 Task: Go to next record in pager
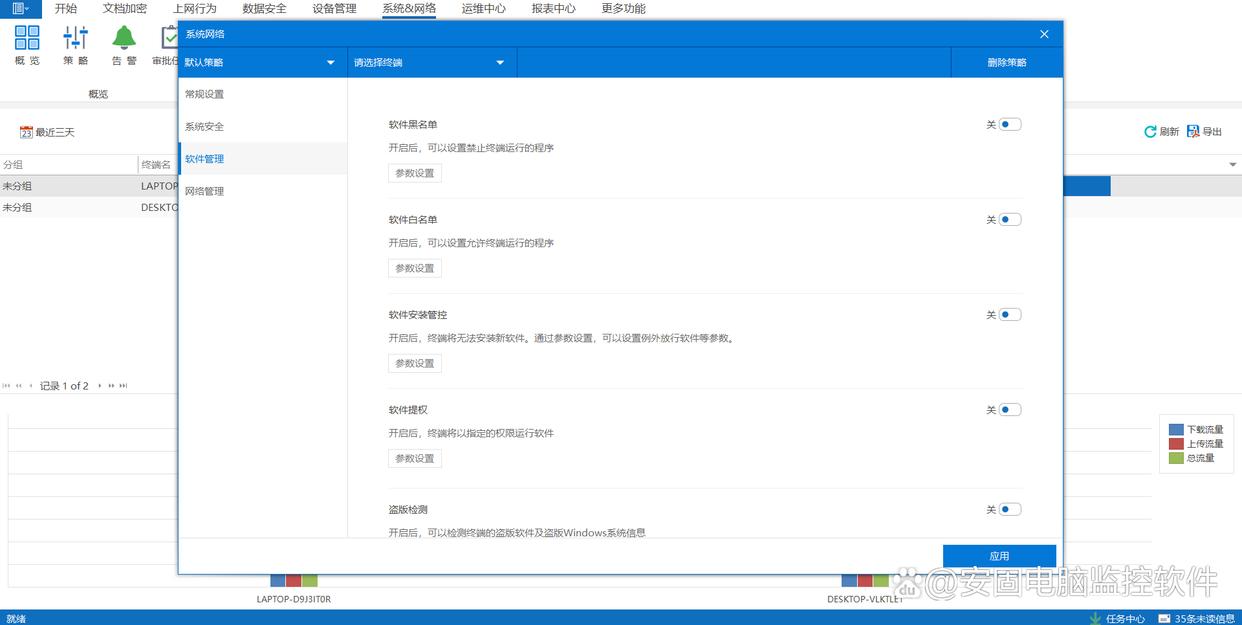(x=99, y=386)
